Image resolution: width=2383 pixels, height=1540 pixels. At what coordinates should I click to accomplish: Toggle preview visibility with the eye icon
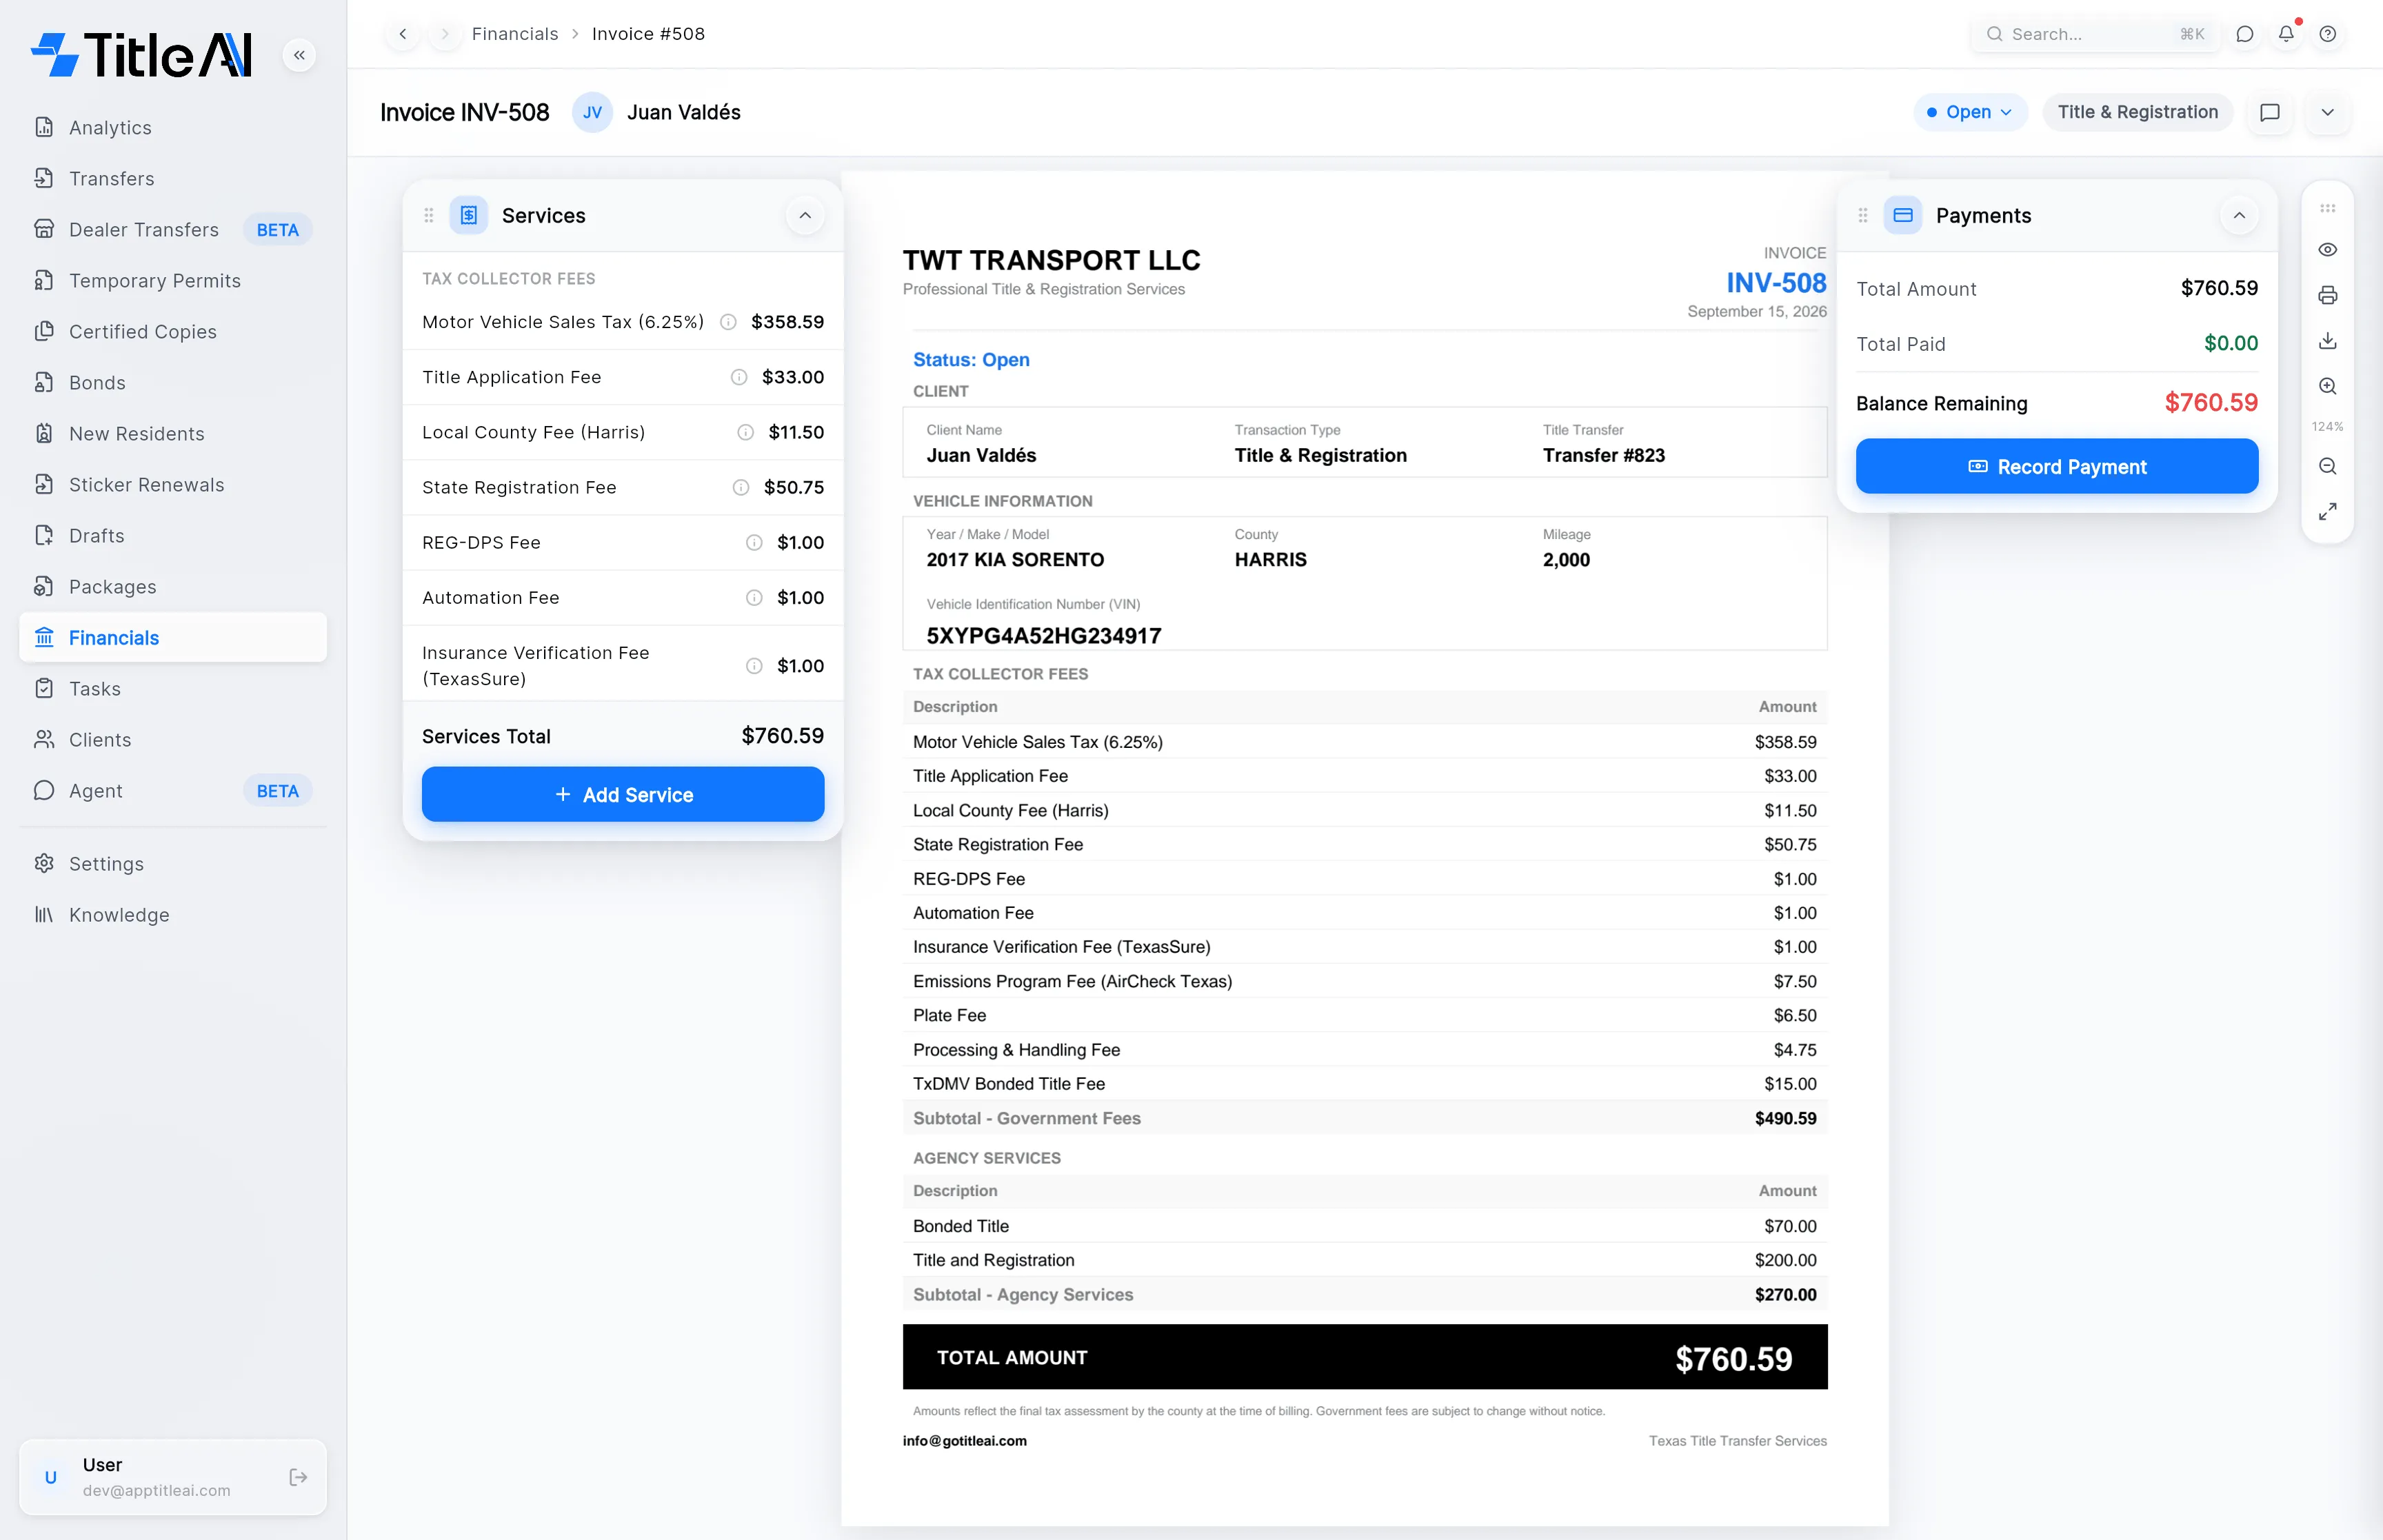tap(2328, 250)
